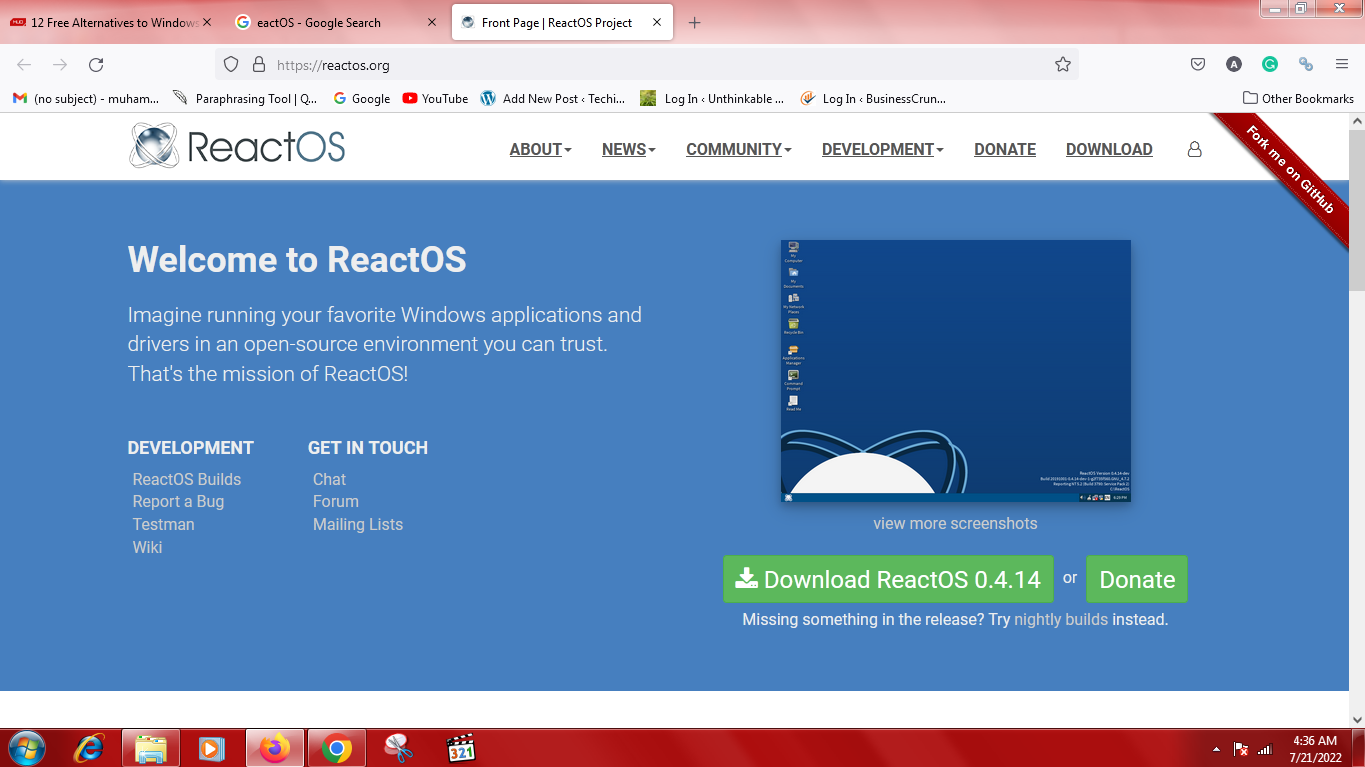Launch Internet Explorer from taskbar
This screenshot has width=1365, height=767.
(89, 748)
